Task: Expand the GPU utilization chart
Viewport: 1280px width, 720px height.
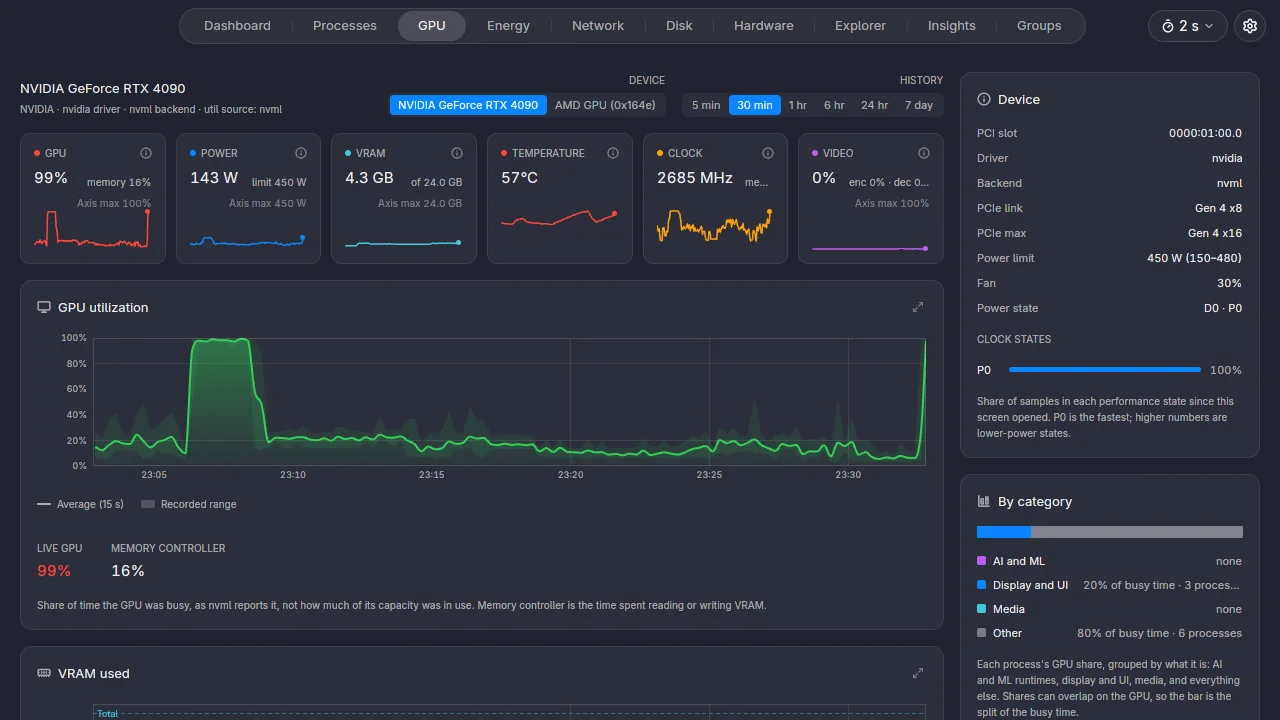Action: coord(918,307)
